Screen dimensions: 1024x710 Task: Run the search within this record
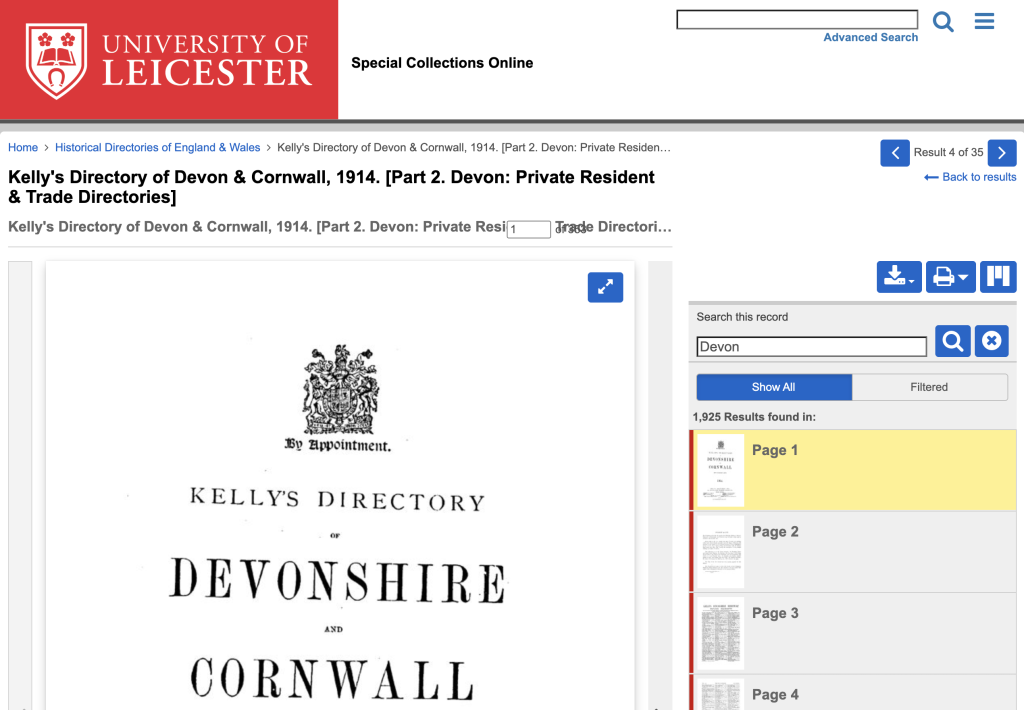tap(953, 341)
